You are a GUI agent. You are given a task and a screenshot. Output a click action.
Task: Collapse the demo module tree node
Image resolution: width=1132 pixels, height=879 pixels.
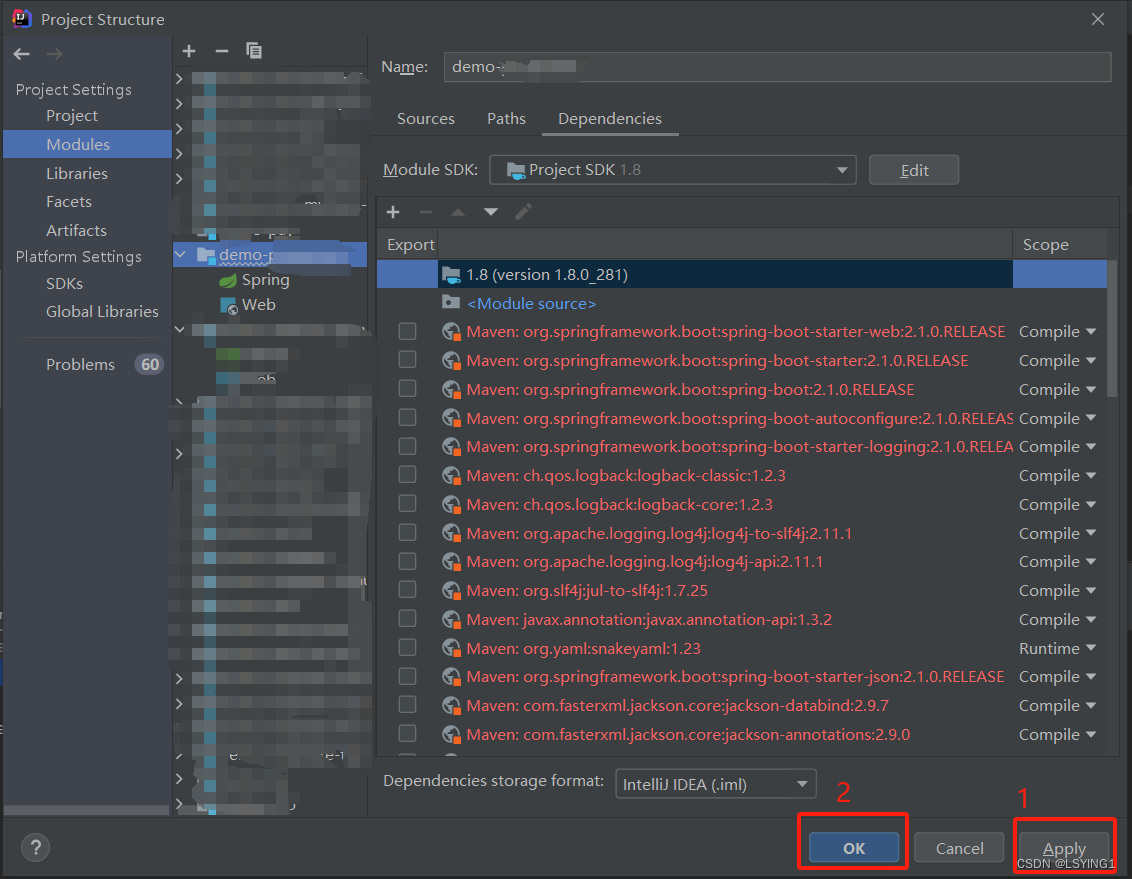[x=180, y=255]
